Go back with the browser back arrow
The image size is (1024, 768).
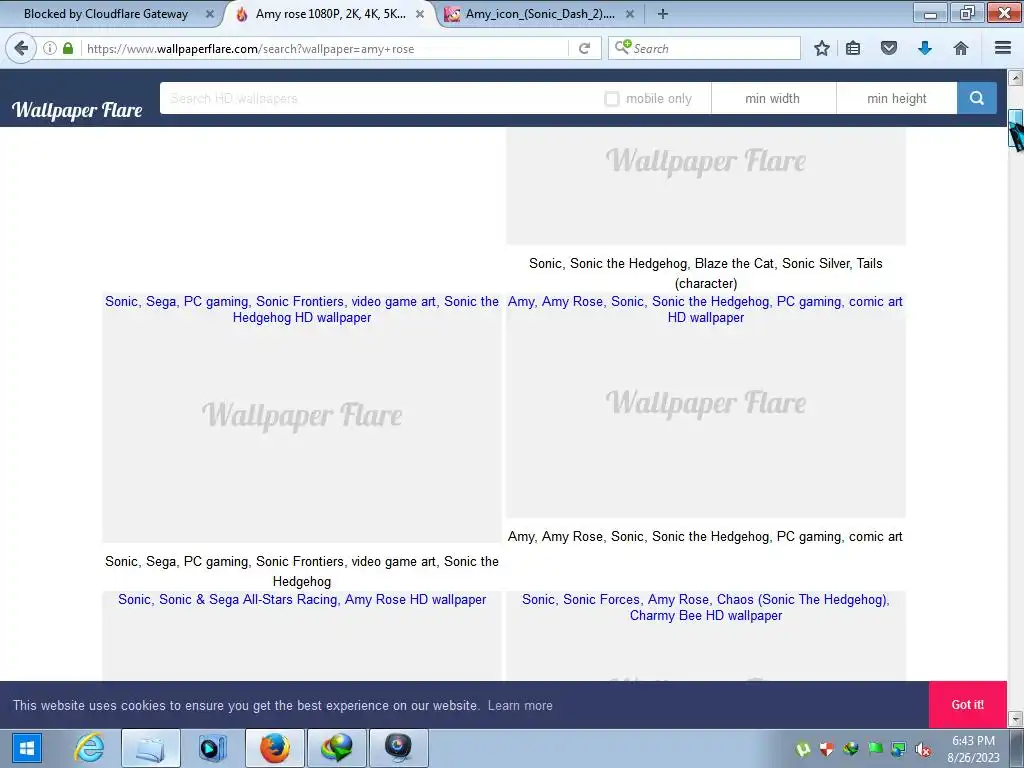[21, 48]
